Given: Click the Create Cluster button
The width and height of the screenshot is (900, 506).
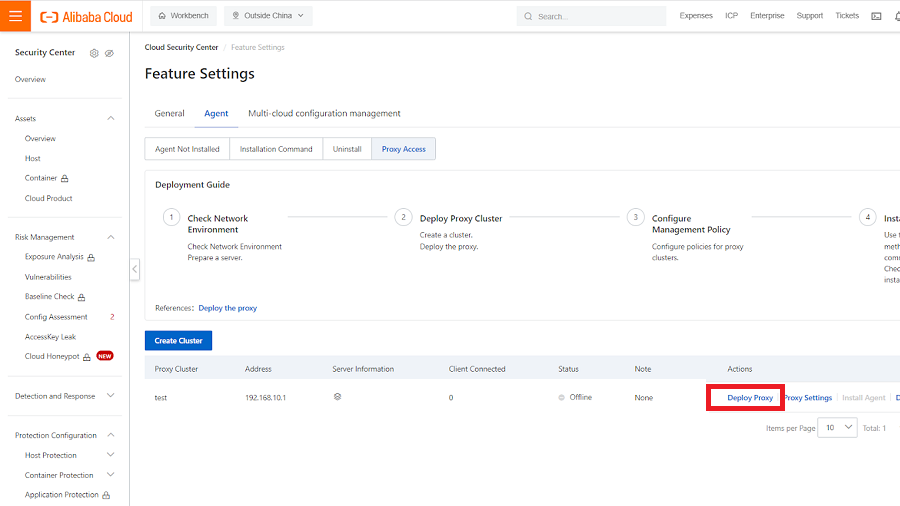Looking at the screenshot, I should [x=178, y=340].
